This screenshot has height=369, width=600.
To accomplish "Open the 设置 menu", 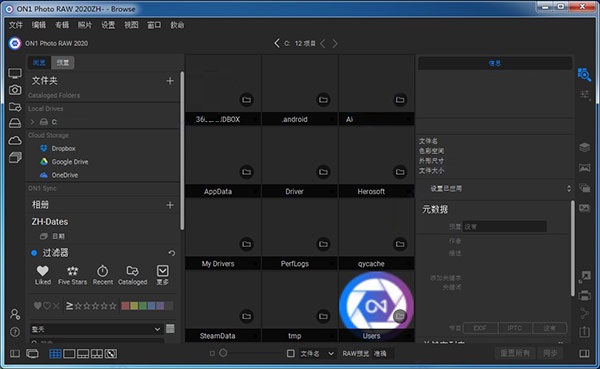I will coord(108,25).
